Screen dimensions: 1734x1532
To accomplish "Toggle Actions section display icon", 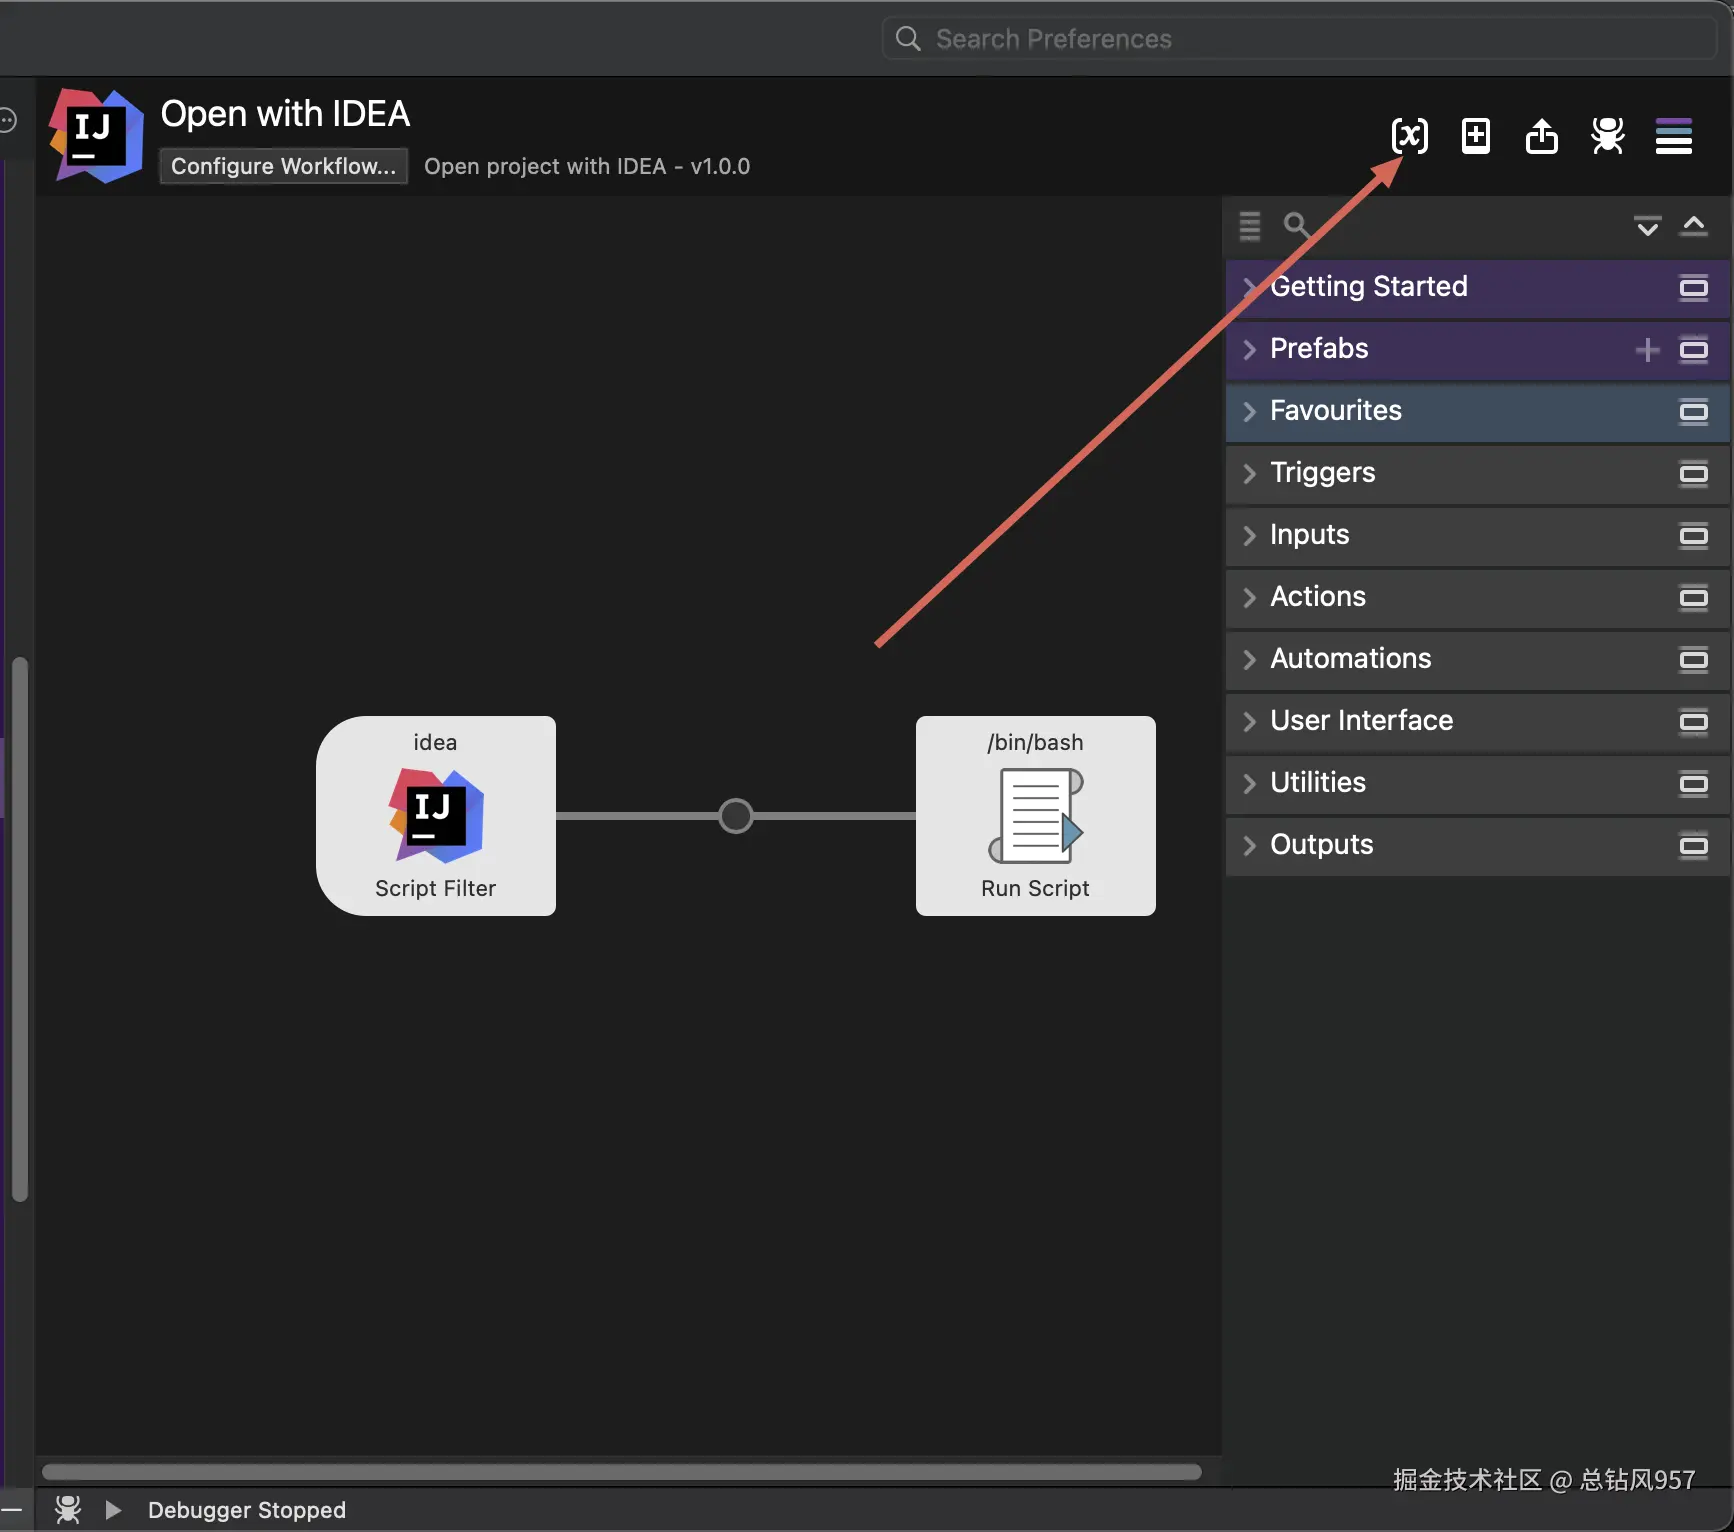I will pos(1693,598).
